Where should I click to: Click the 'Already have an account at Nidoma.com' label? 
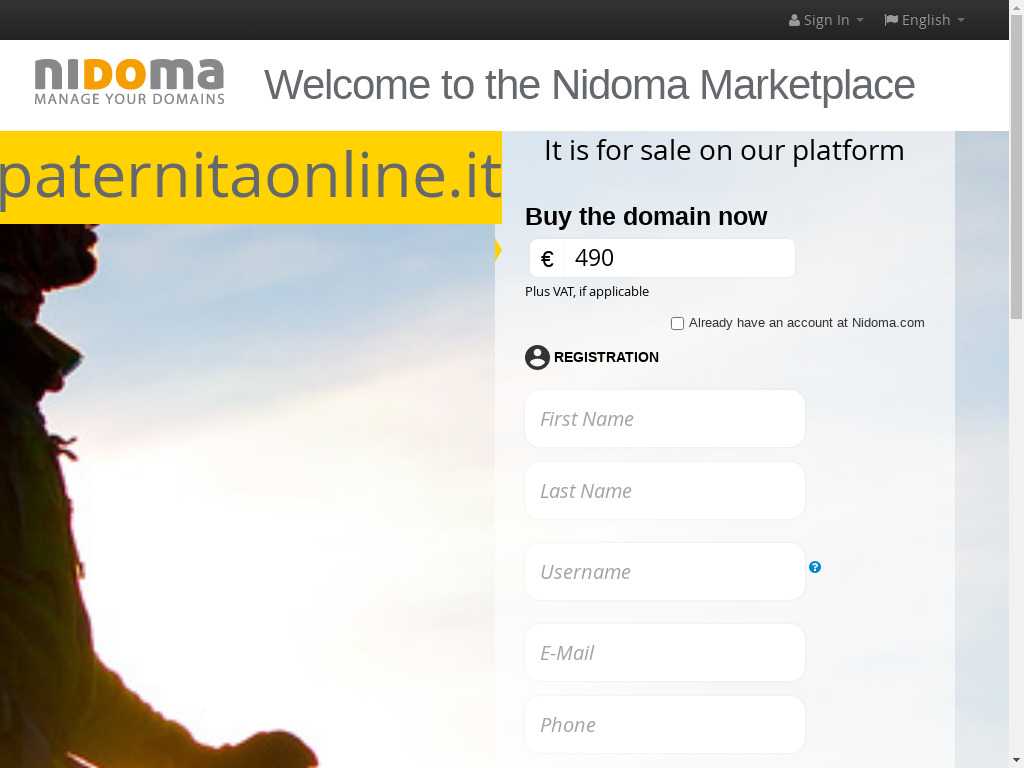[806, 323]
